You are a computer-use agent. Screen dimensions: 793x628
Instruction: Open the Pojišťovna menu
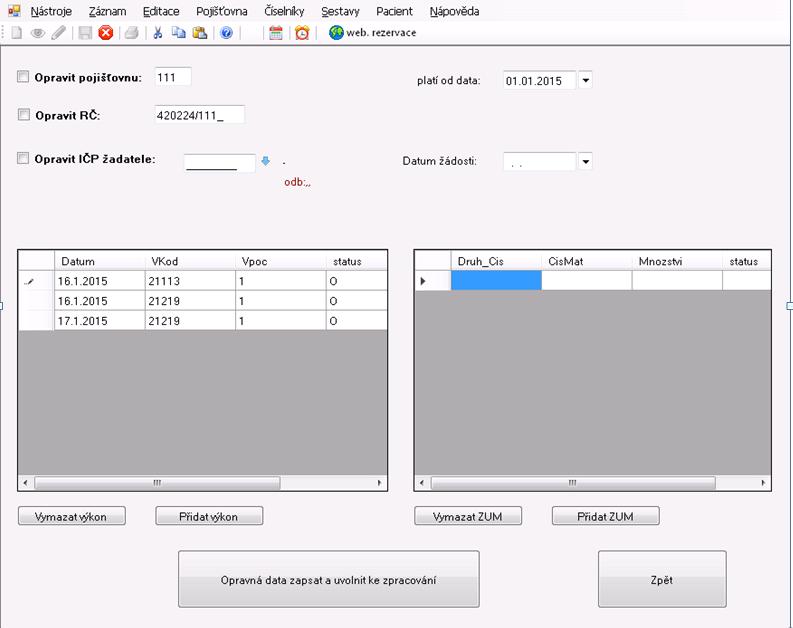pyautogui.click(x=222, y=11)
